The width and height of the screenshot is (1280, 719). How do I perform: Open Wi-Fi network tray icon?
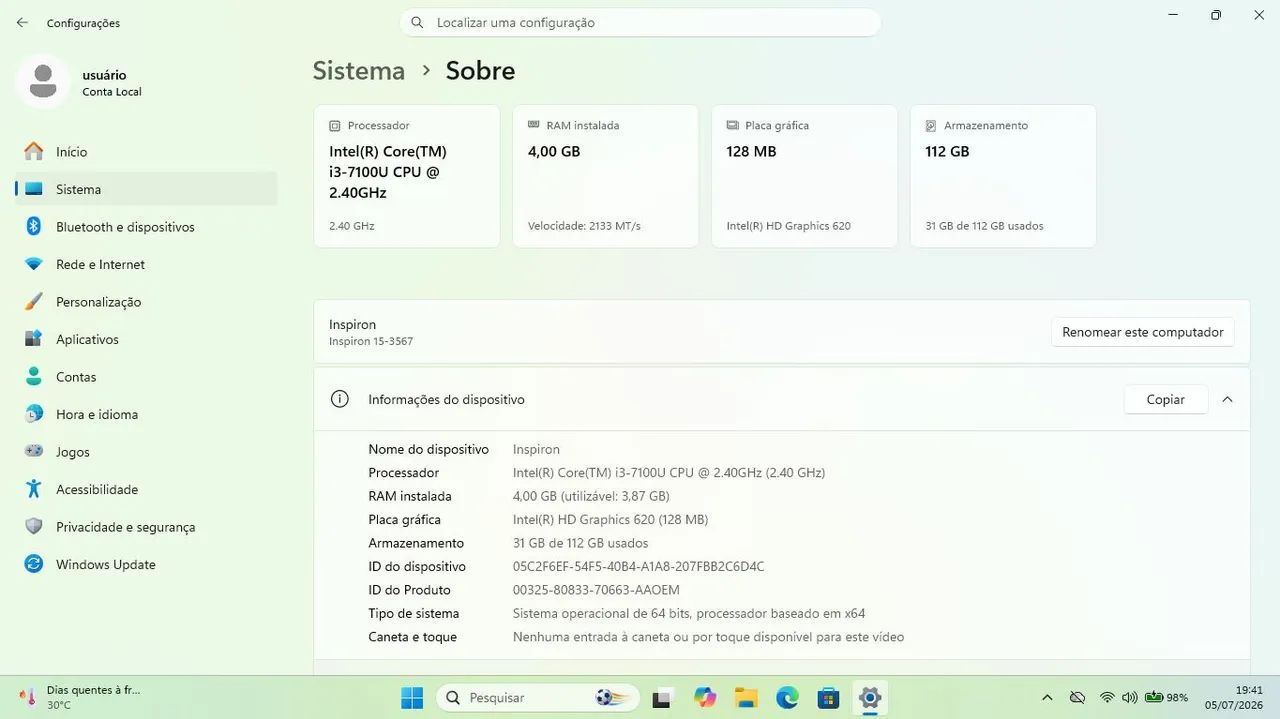tap(1107, 697)
